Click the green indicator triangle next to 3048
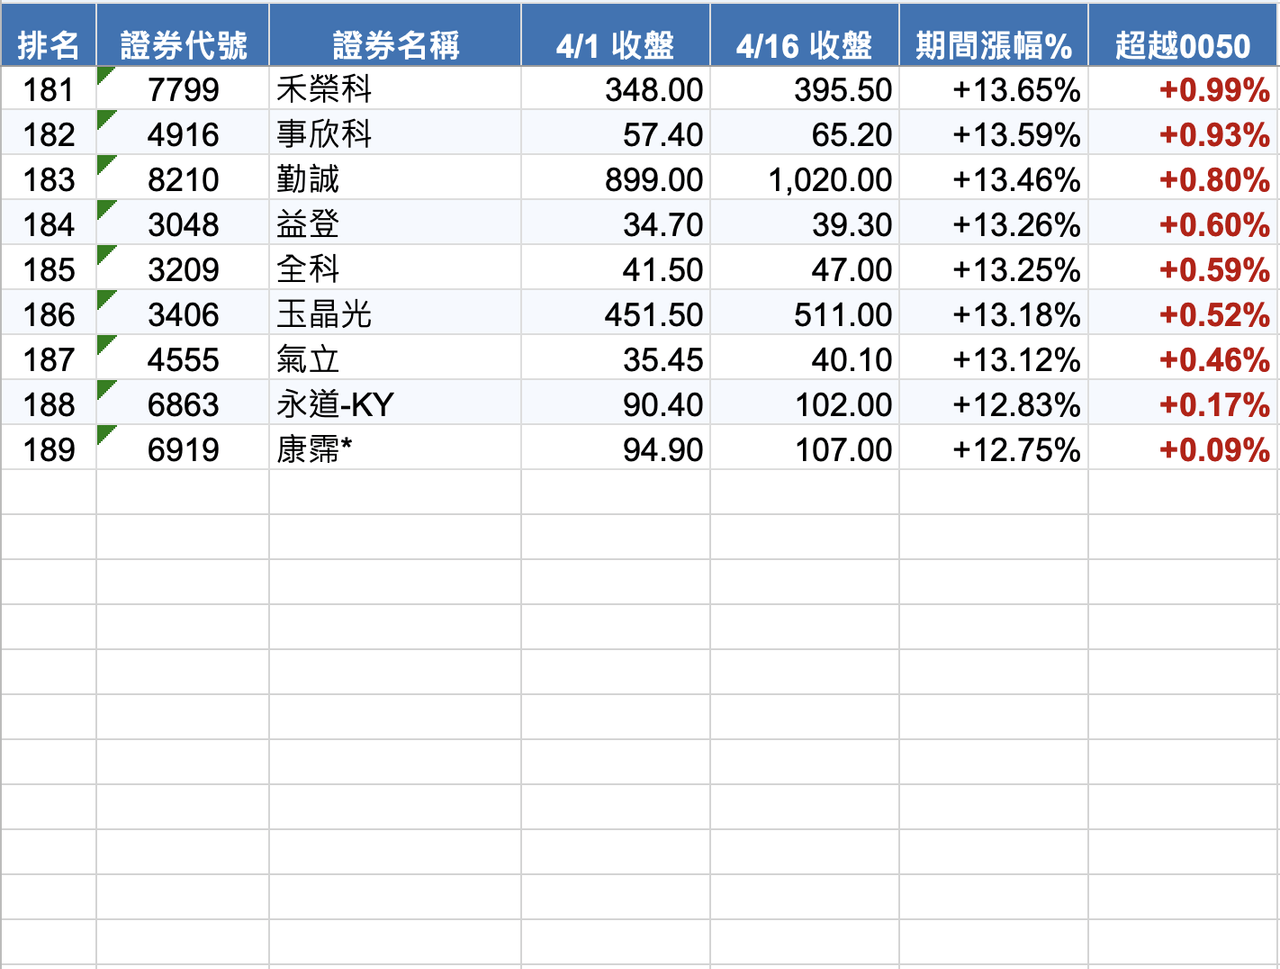 [105, 209]
